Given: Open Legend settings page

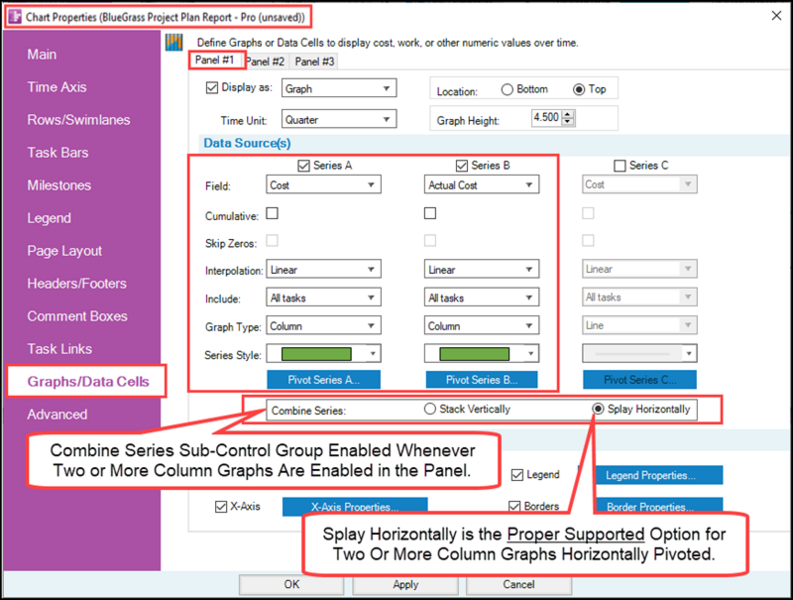Looking at the screenshot, I should click(49, 218).
